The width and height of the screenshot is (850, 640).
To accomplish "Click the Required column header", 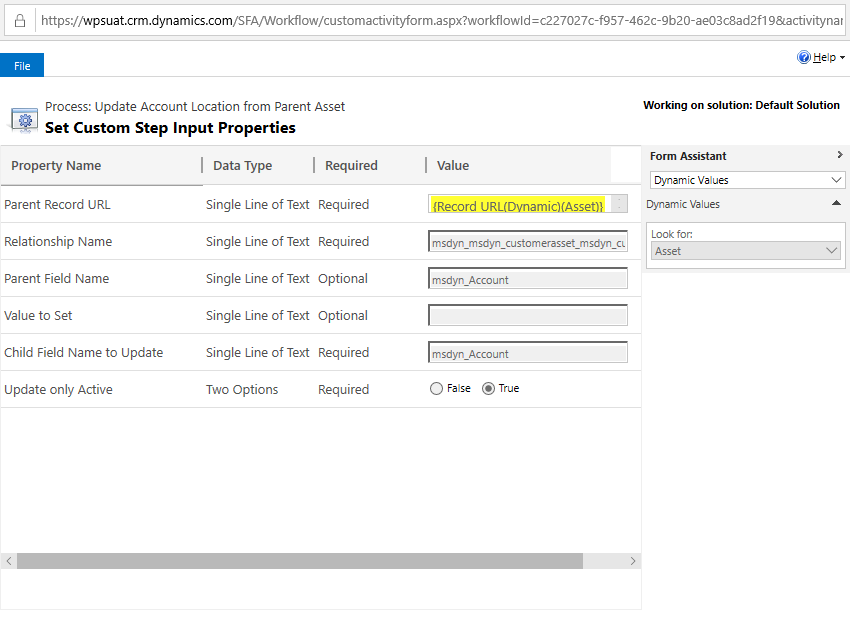I will tap(351, 165).
